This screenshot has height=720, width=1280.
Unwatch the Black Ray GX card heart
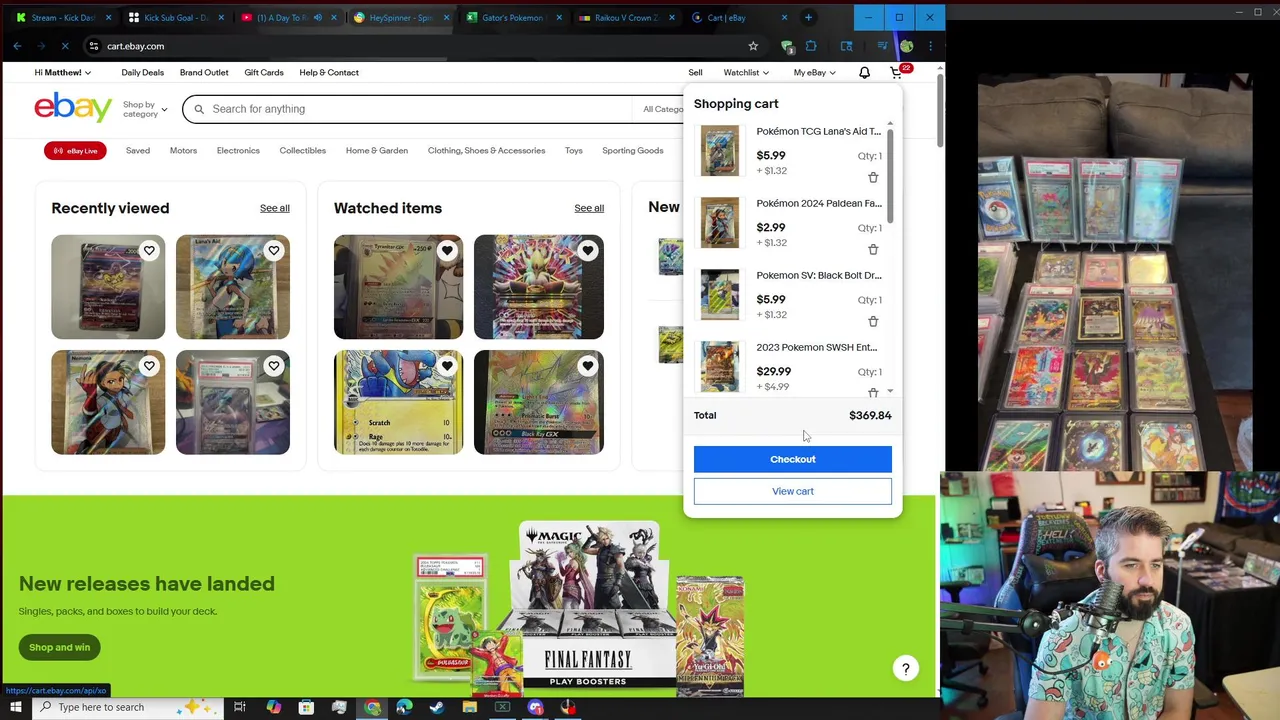point(587,366)
